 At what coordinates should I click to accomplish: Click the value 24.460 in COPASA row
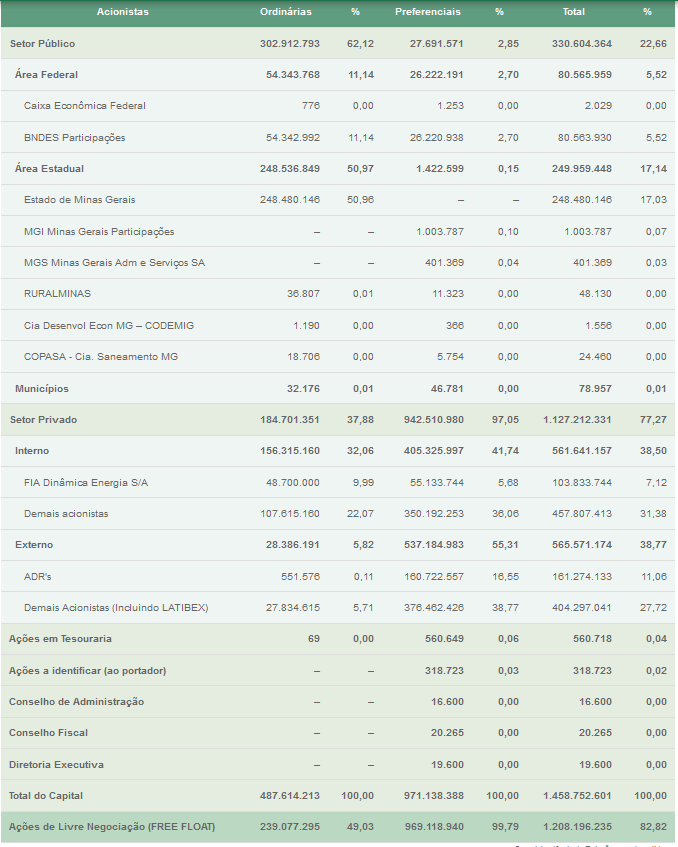595,357
